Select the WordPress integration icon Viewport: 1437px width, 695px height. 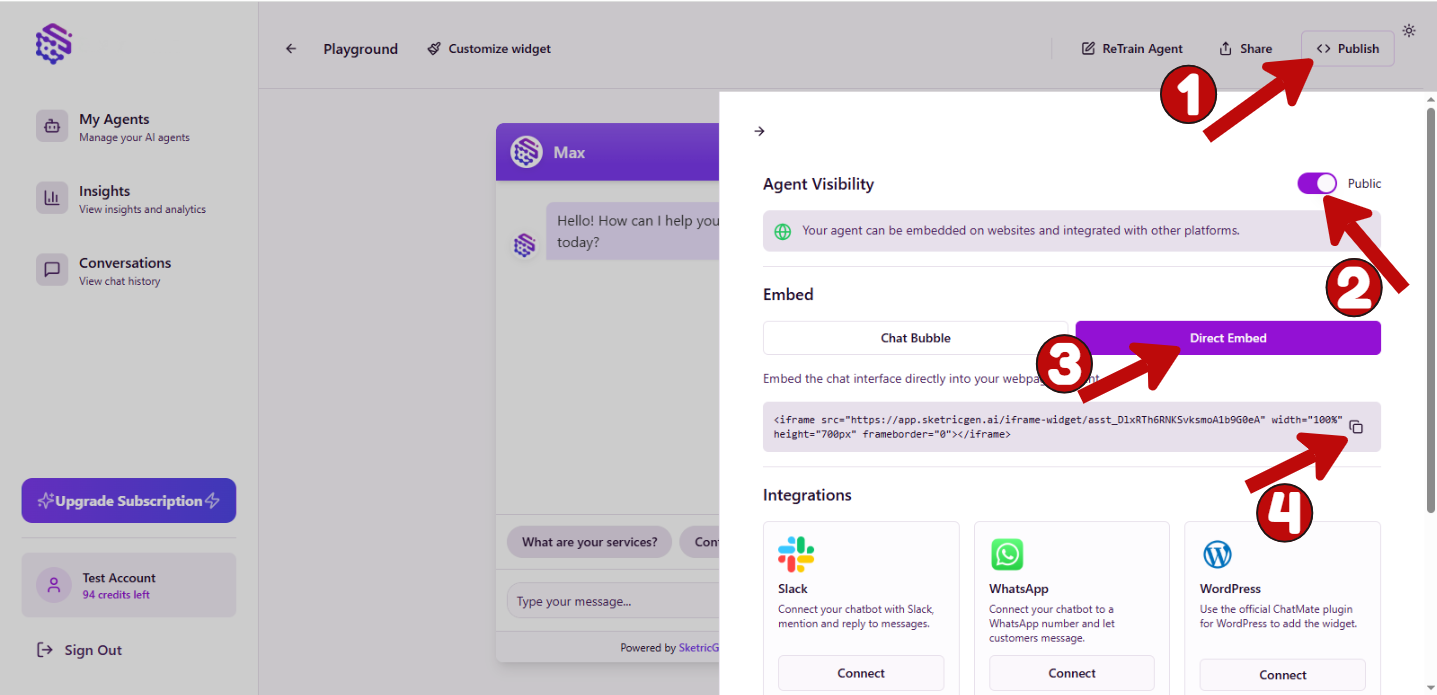(1217, 554)
